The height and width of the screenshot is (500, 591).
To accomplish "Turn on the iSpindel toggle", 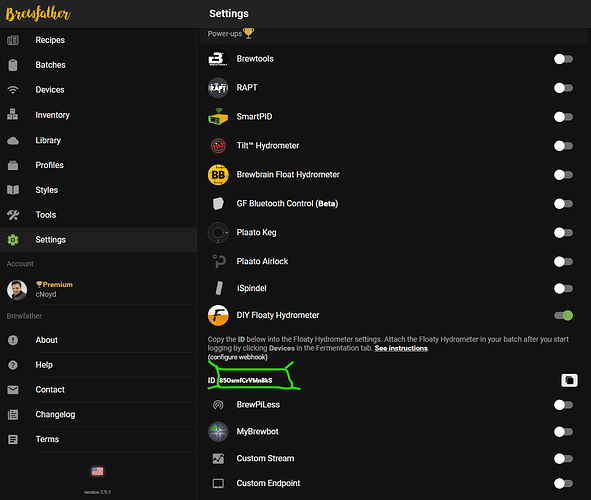I will point(563,289).
